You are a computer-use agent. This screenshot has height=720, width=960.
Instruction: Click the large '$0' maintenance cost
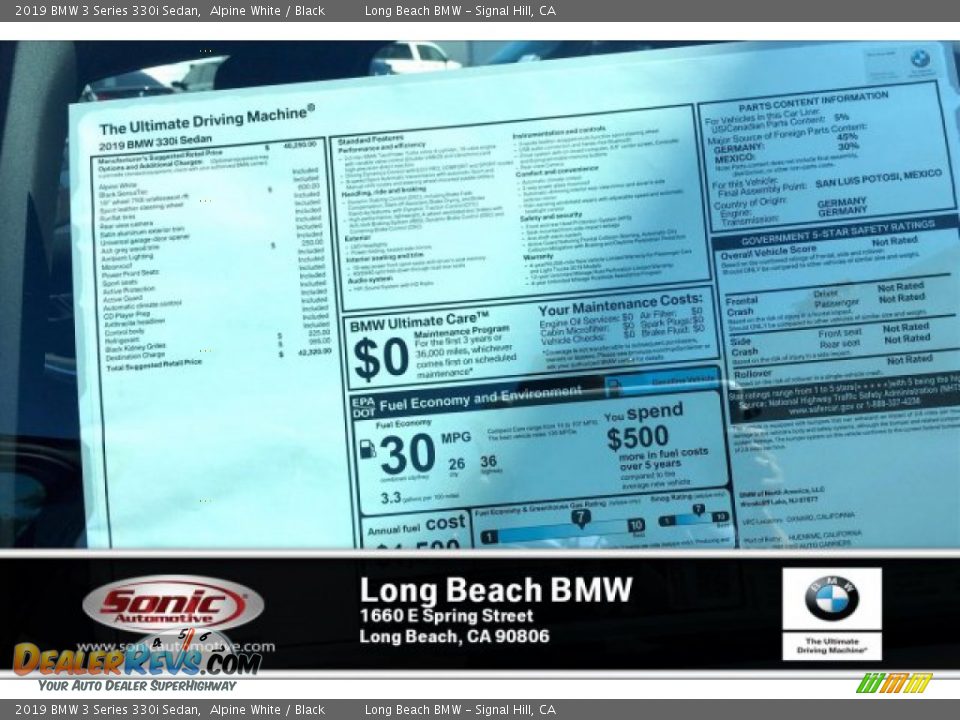click(x=381, y=358)
